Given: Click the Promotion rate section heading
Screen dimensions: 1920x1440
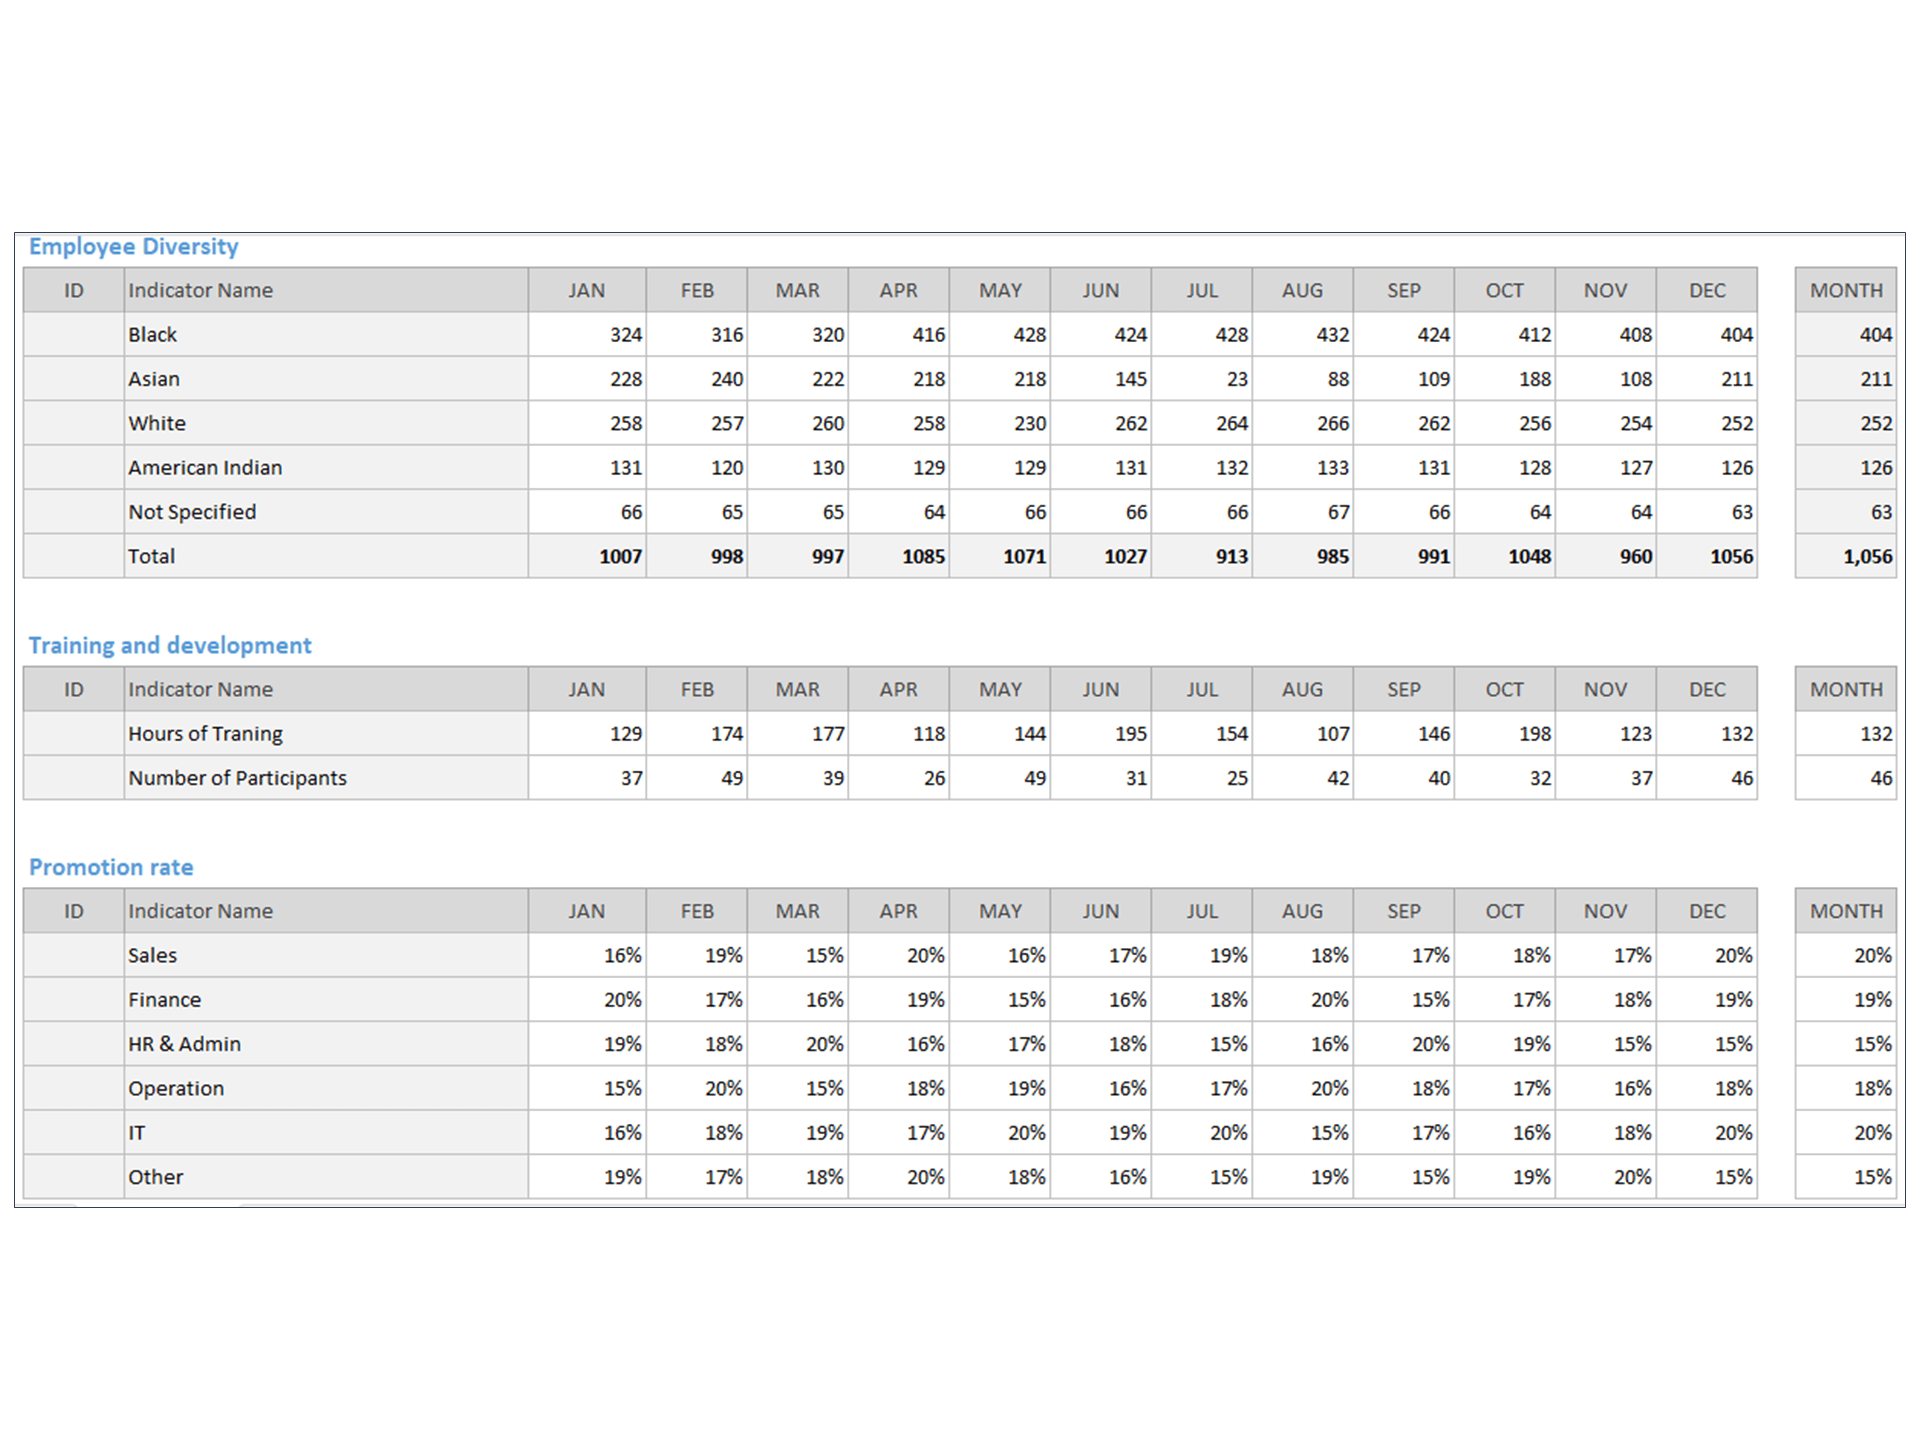Looking at the screenshot, I should click(x=111, y=868).
